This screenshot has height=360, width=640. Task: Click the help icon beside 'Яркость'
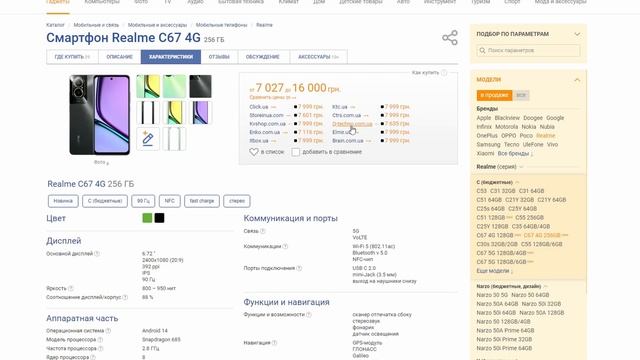(71, 288)
